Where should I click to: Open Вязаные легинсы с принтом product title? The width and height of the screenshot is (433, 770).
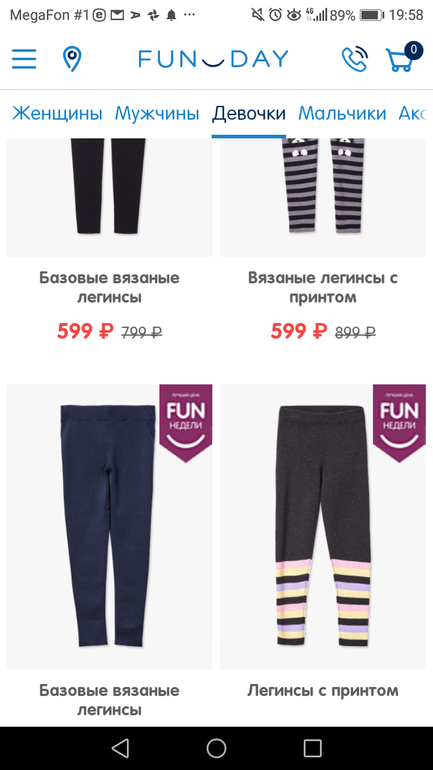point(323,288)
